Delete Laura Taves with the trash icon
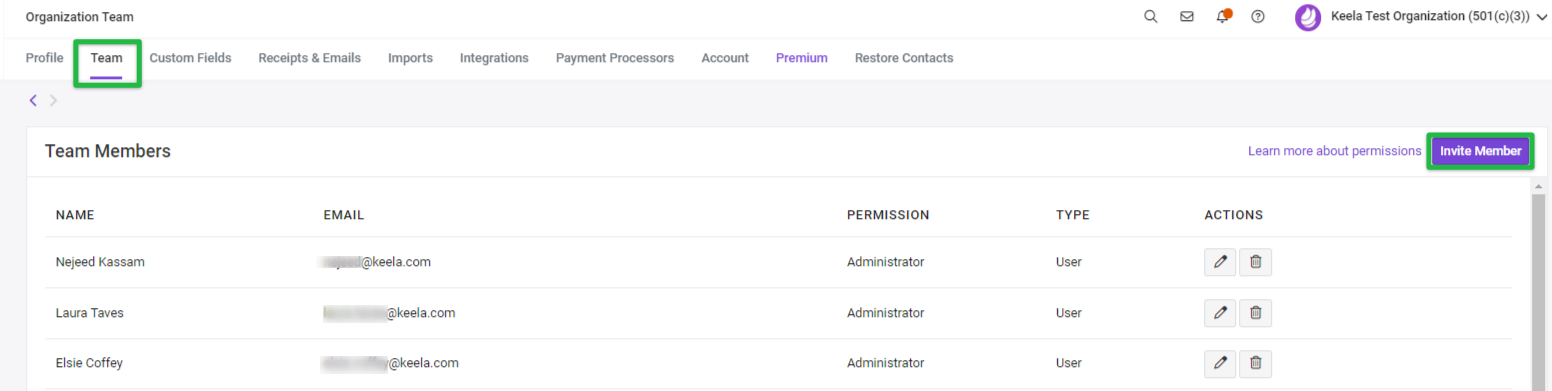Screen dimensions: 1552x391 [1255, 313]
